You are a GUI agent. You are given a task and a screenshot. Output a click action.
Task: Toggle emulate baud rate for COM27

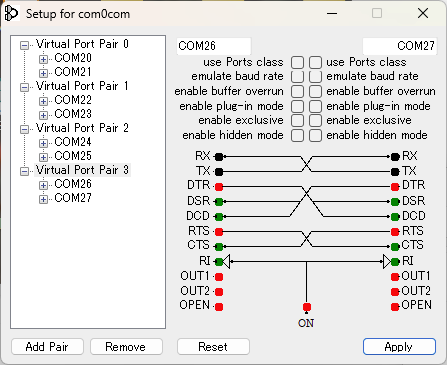(x=315, y=77)
